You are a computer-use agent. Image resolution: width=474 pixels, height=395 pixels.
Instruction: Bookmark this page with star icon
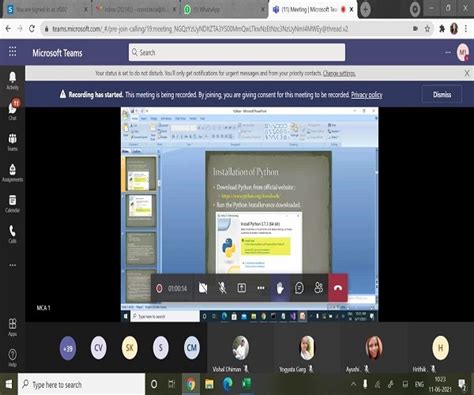[x=427, y=29]
